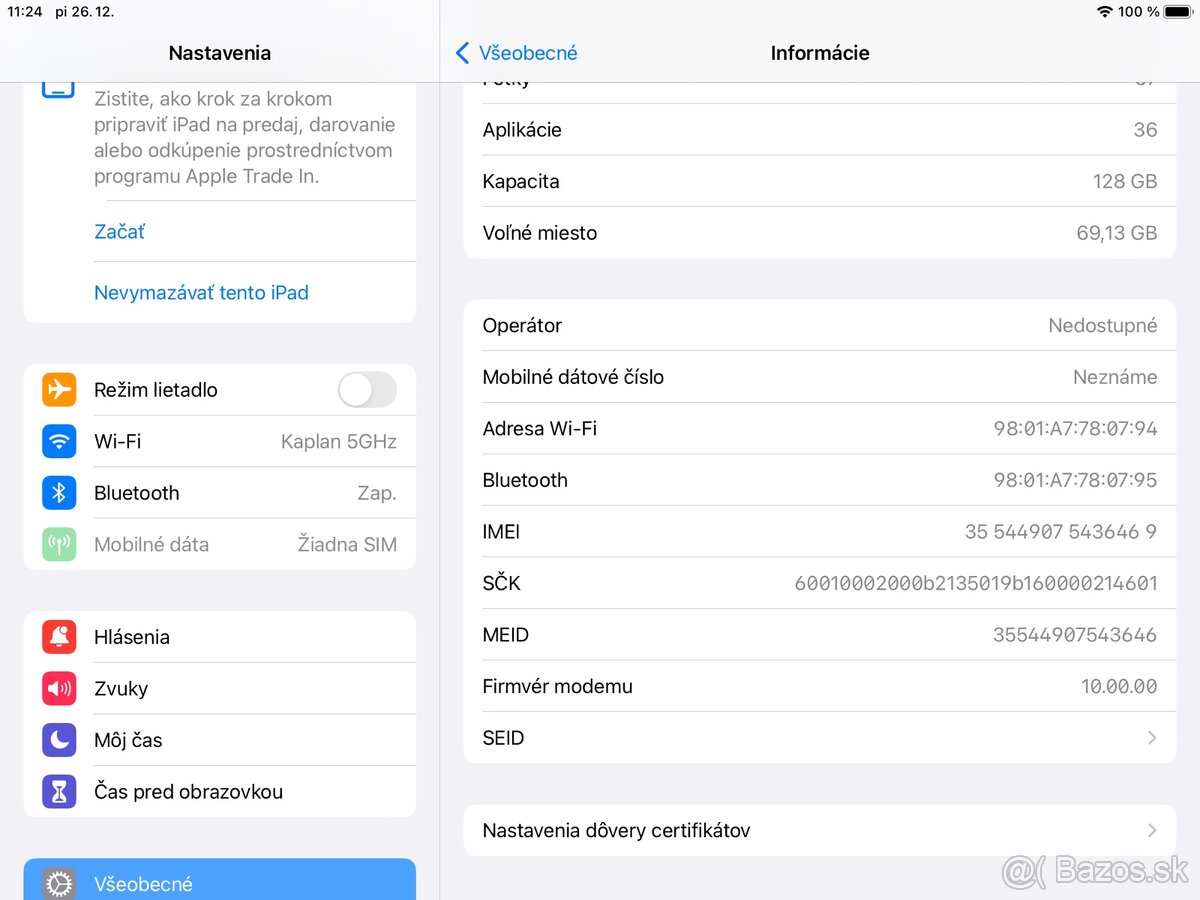
Task: Open the SEID details chevron
Action: [x=1150, y=737]
